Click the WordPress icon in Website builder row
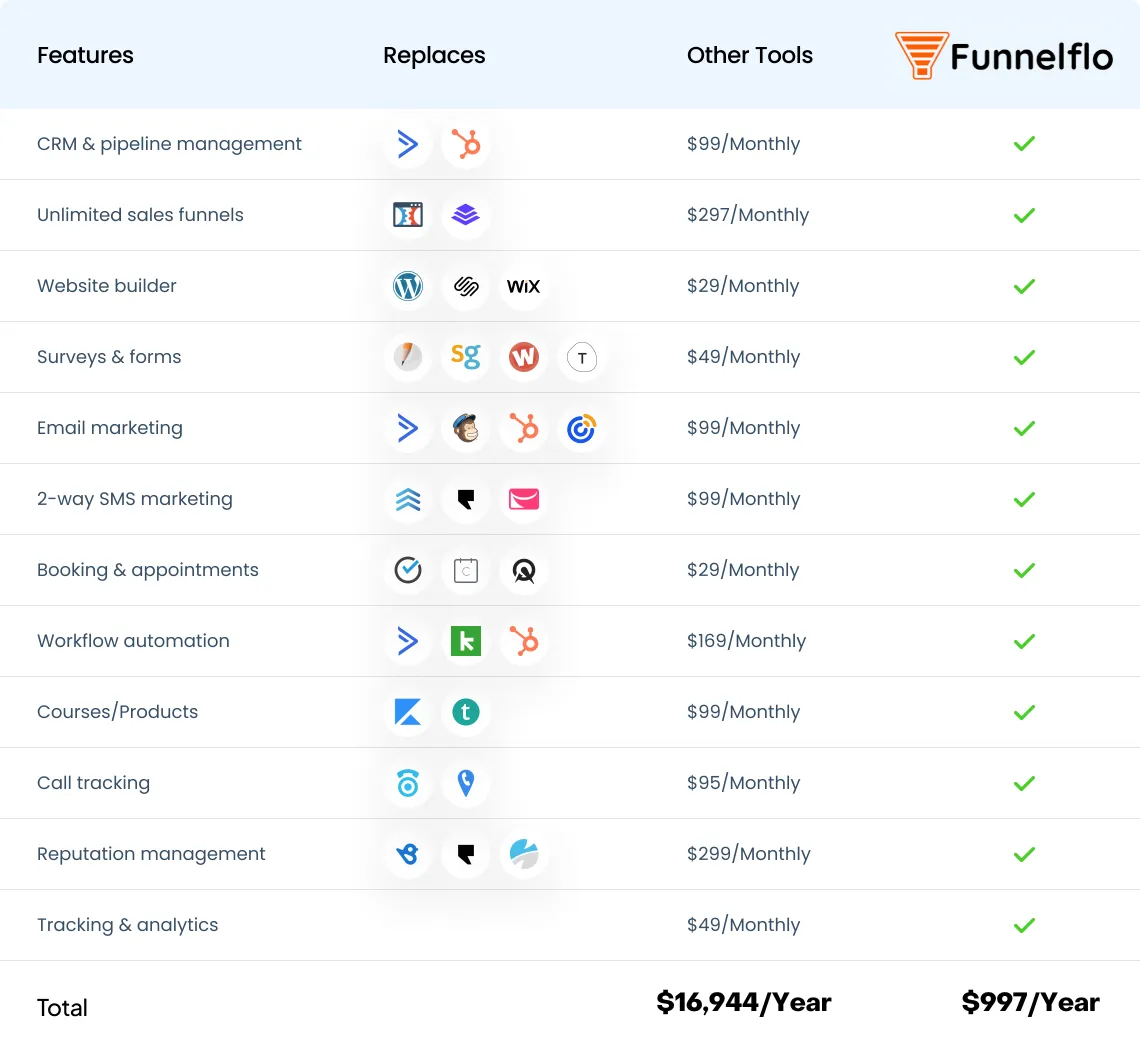 click(x=408, y=286)
